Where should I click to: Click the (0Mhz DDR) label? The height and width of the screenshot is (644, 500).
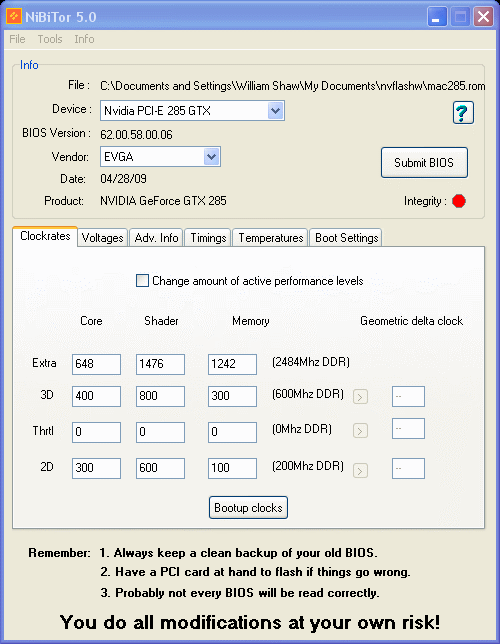tap(302, 429)
